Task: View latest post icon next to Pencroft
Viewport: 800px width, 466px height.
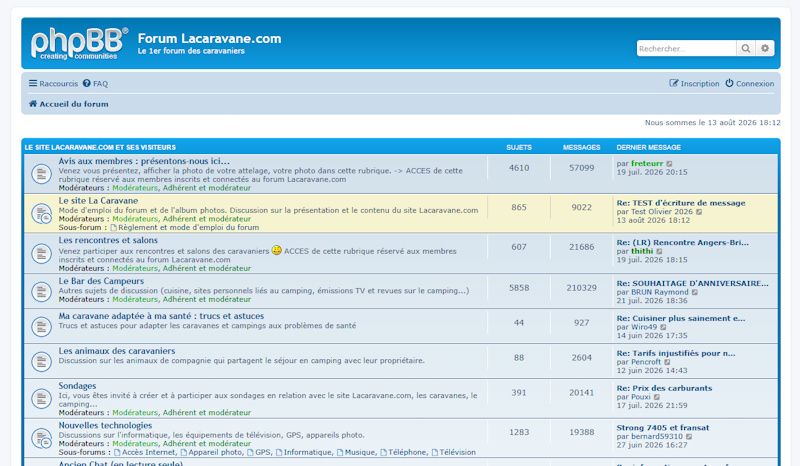Action: [x=667, y=362]
